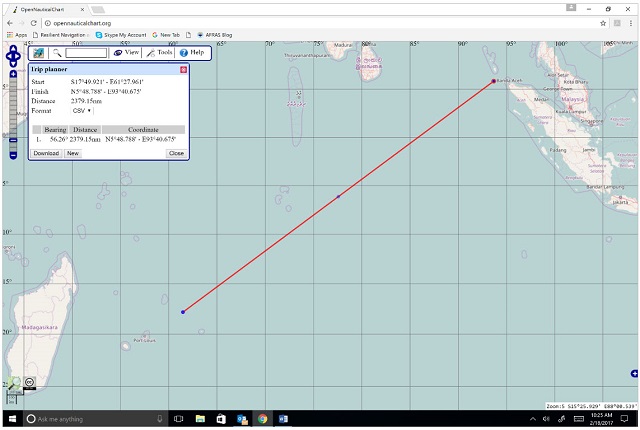Pan the map north with up arrow
Viewport: 640px width, 430px height.
point(13,49)
